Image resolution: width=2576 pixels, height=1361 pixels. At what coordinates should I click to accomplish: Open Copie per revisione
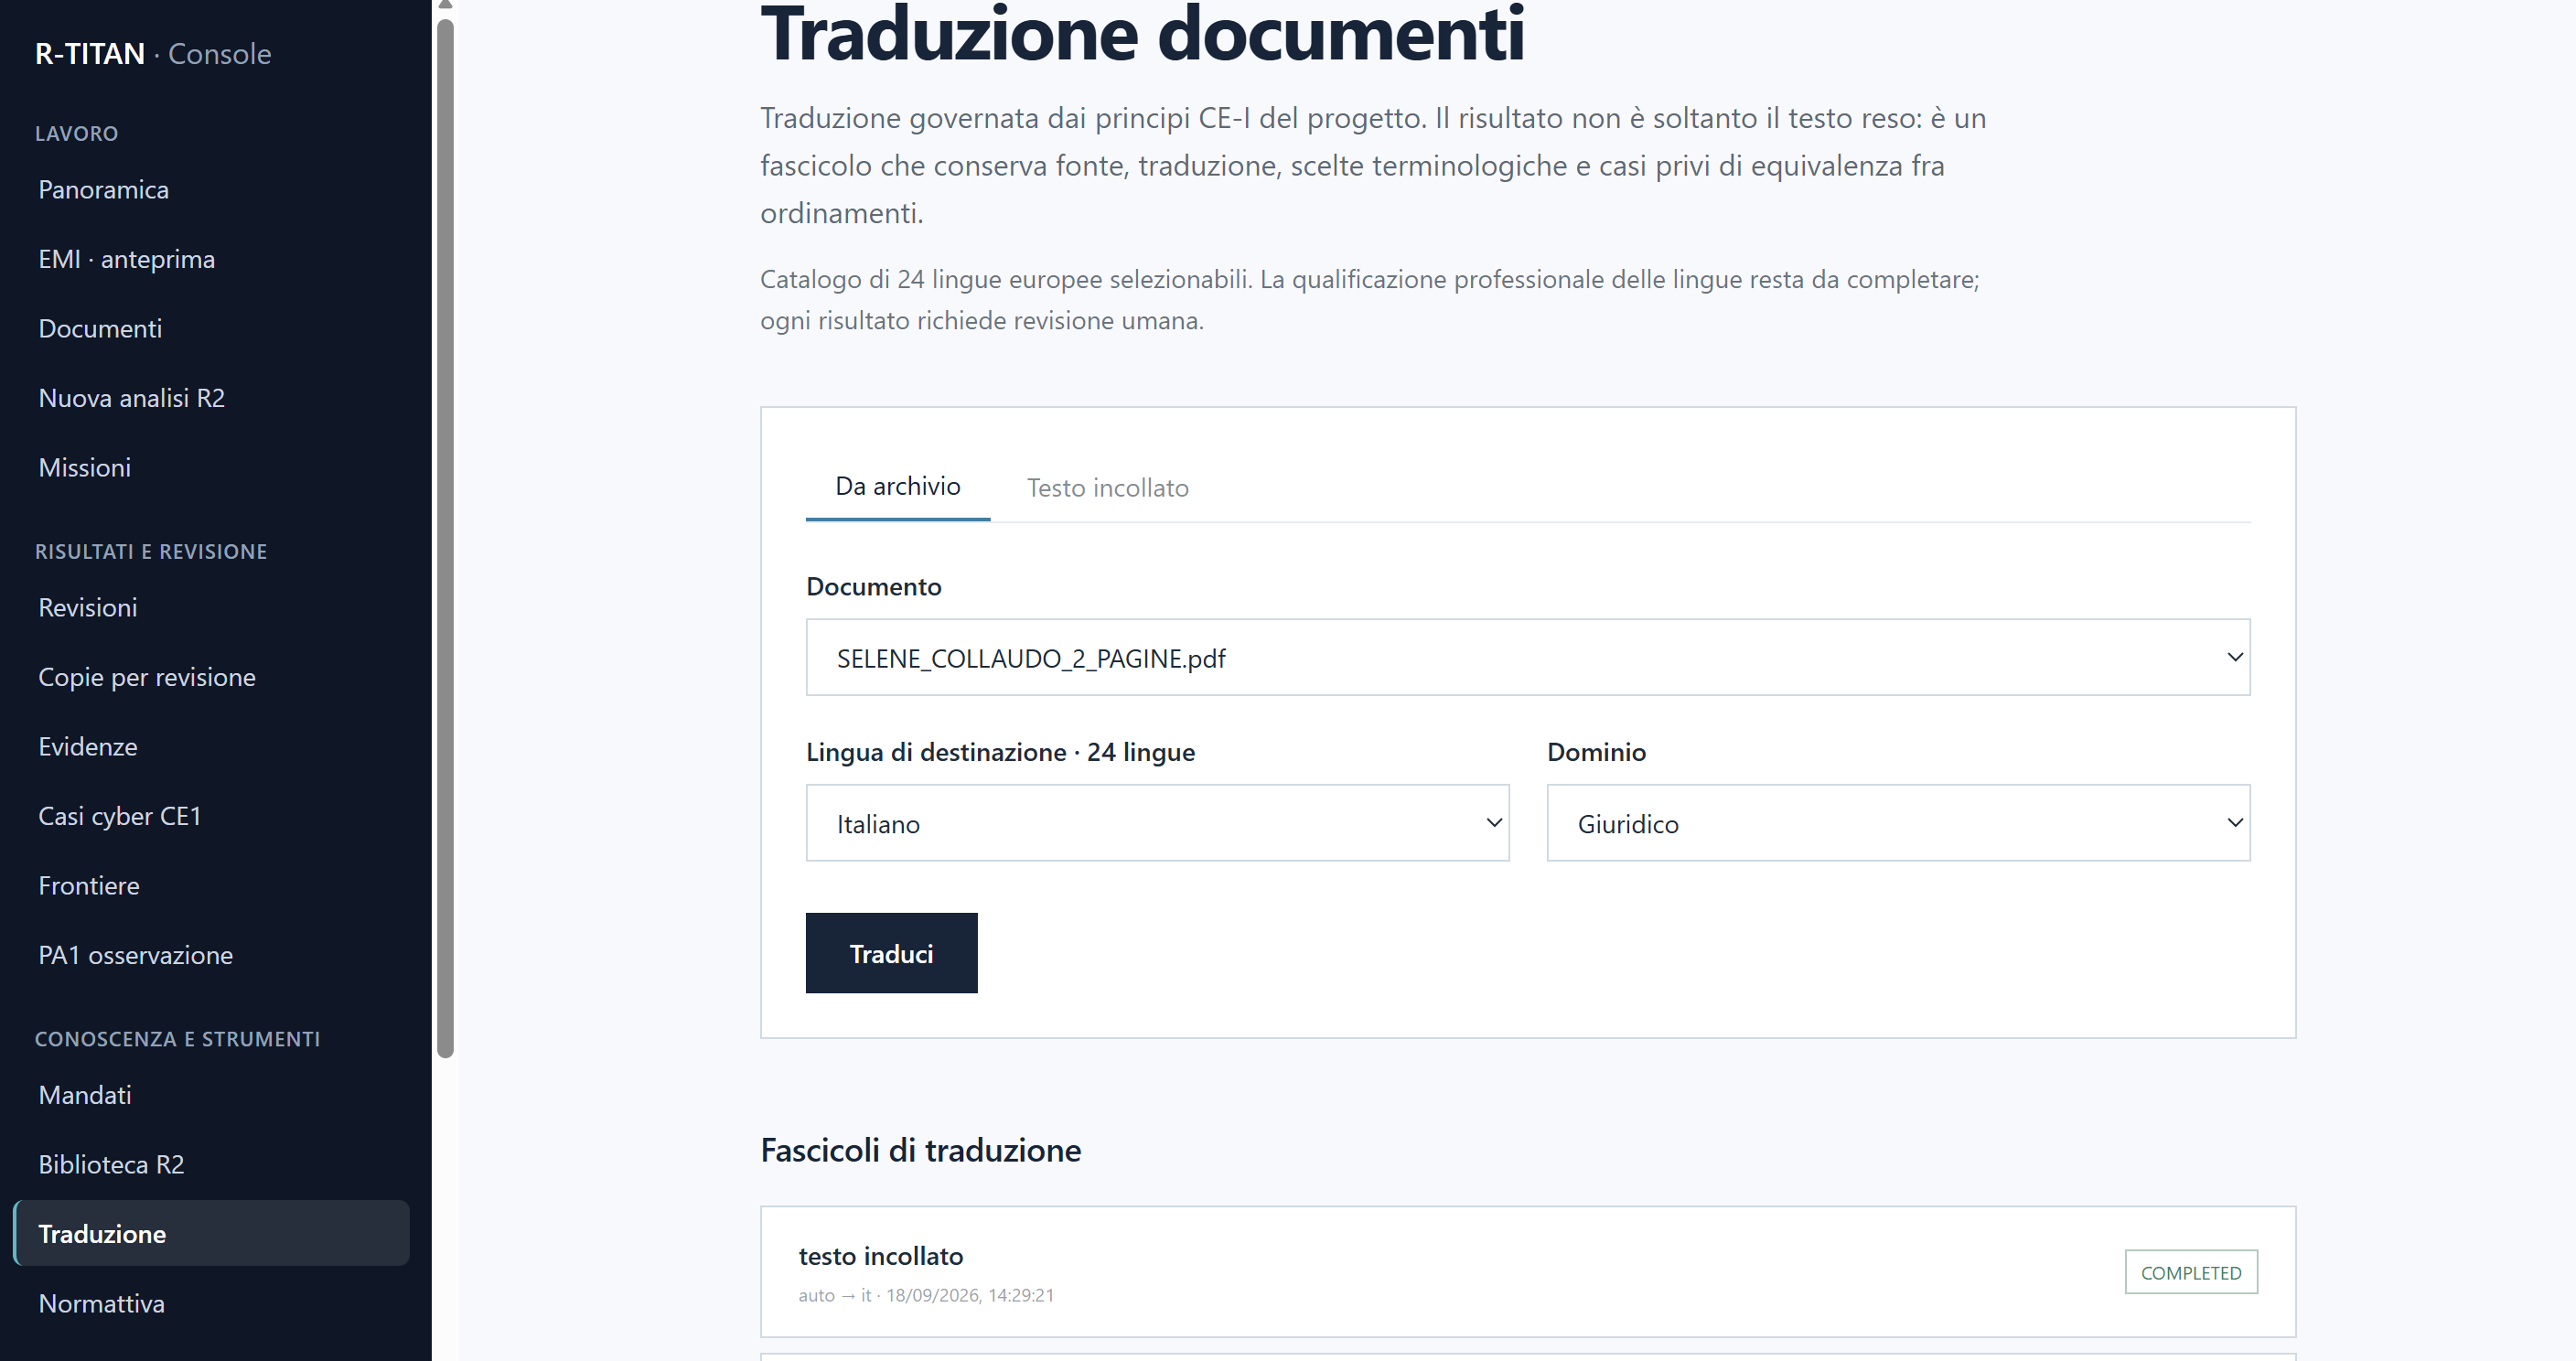coord(211,677)
